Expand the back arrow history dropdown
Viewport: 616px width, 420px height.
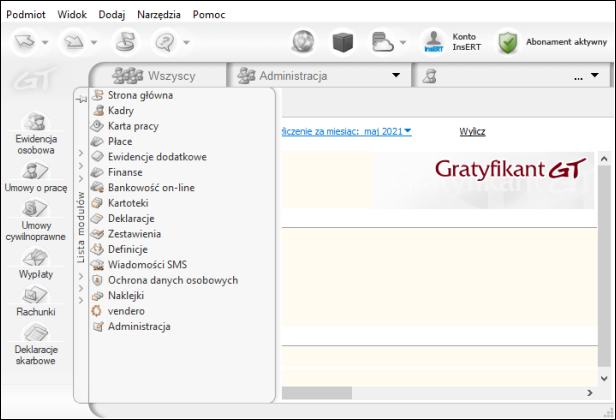[45, 42]
